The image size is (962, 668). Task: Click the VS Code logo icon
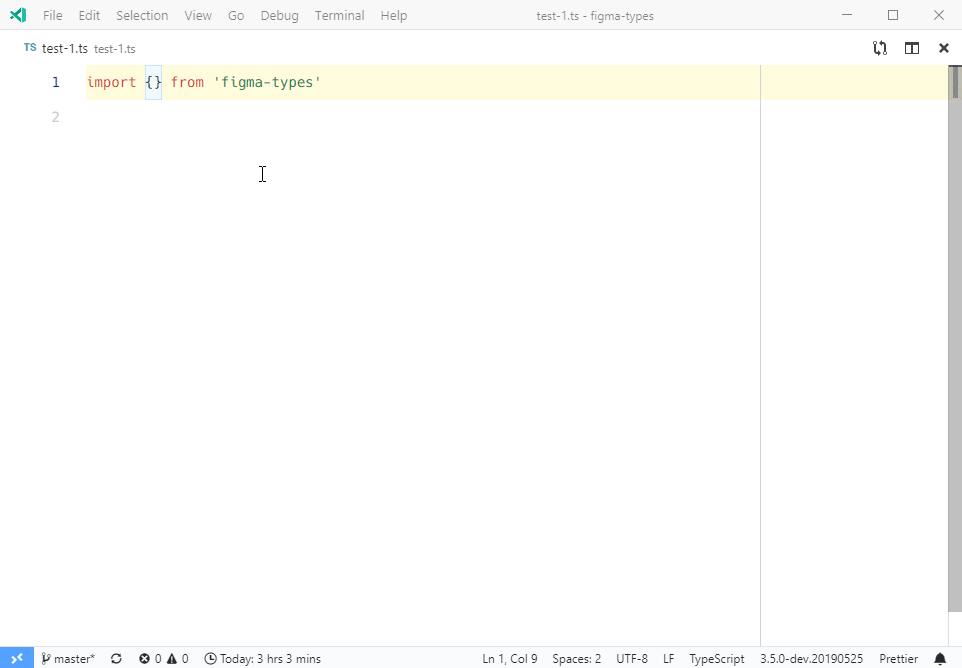click(x=18, y=15)
